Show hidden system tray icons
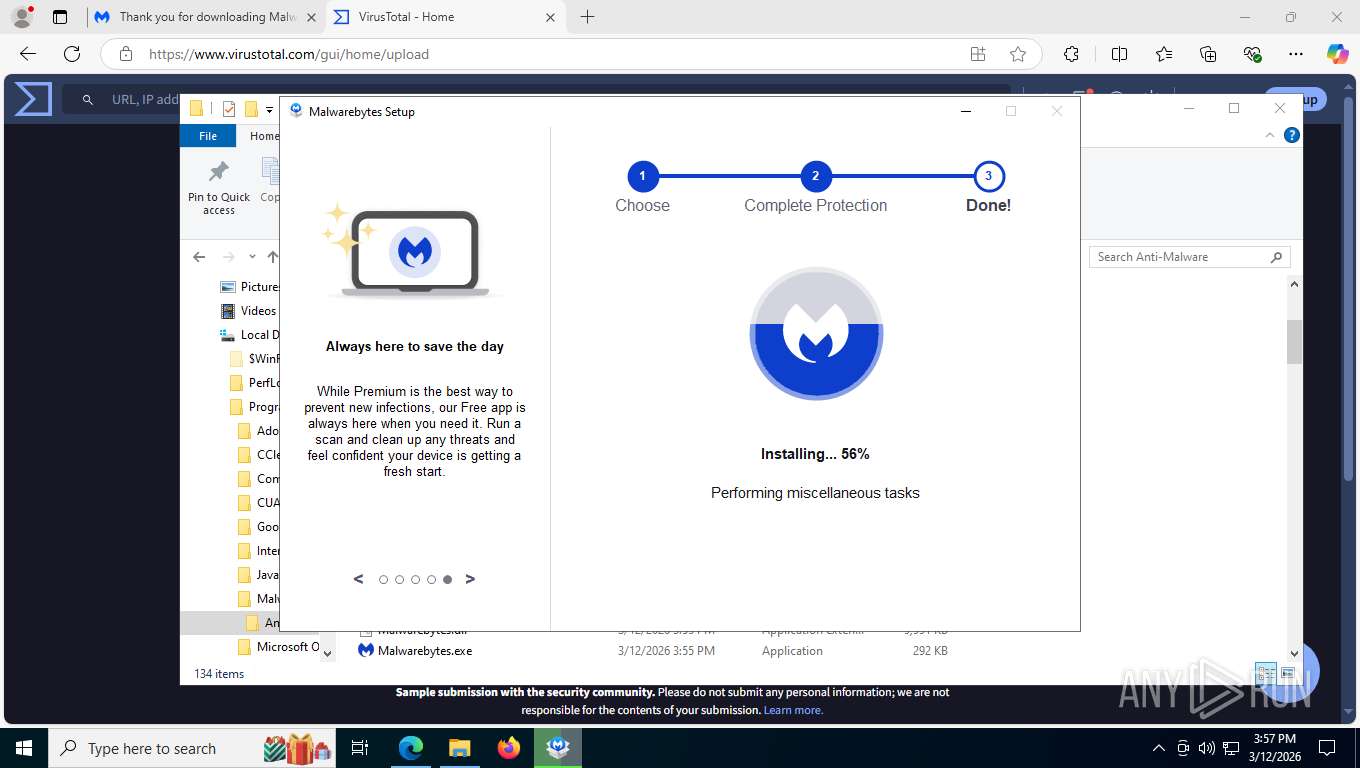Image resolution: width=1360 pixels, height=768 pixels. tap(1159, 748)
